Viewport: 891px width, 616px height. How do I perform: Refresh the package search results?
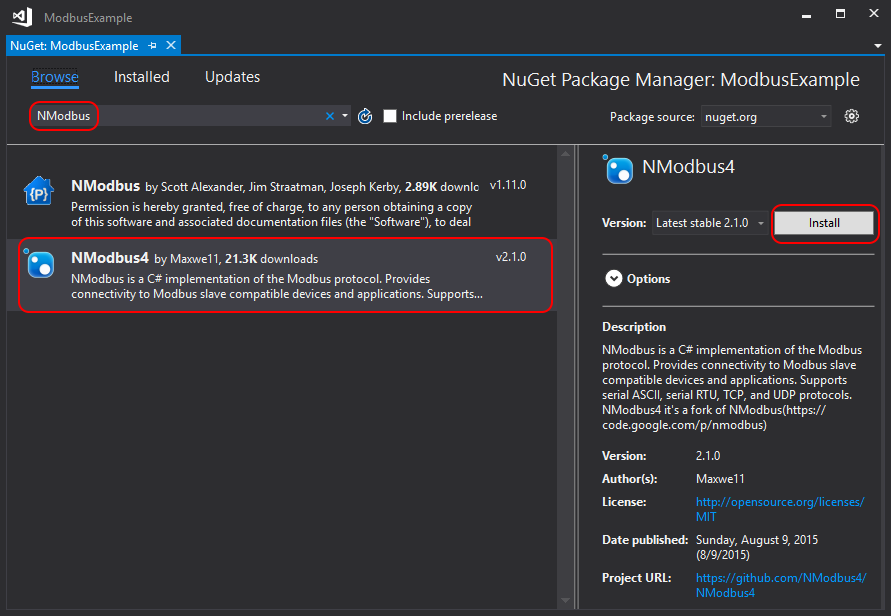point(365,116)
